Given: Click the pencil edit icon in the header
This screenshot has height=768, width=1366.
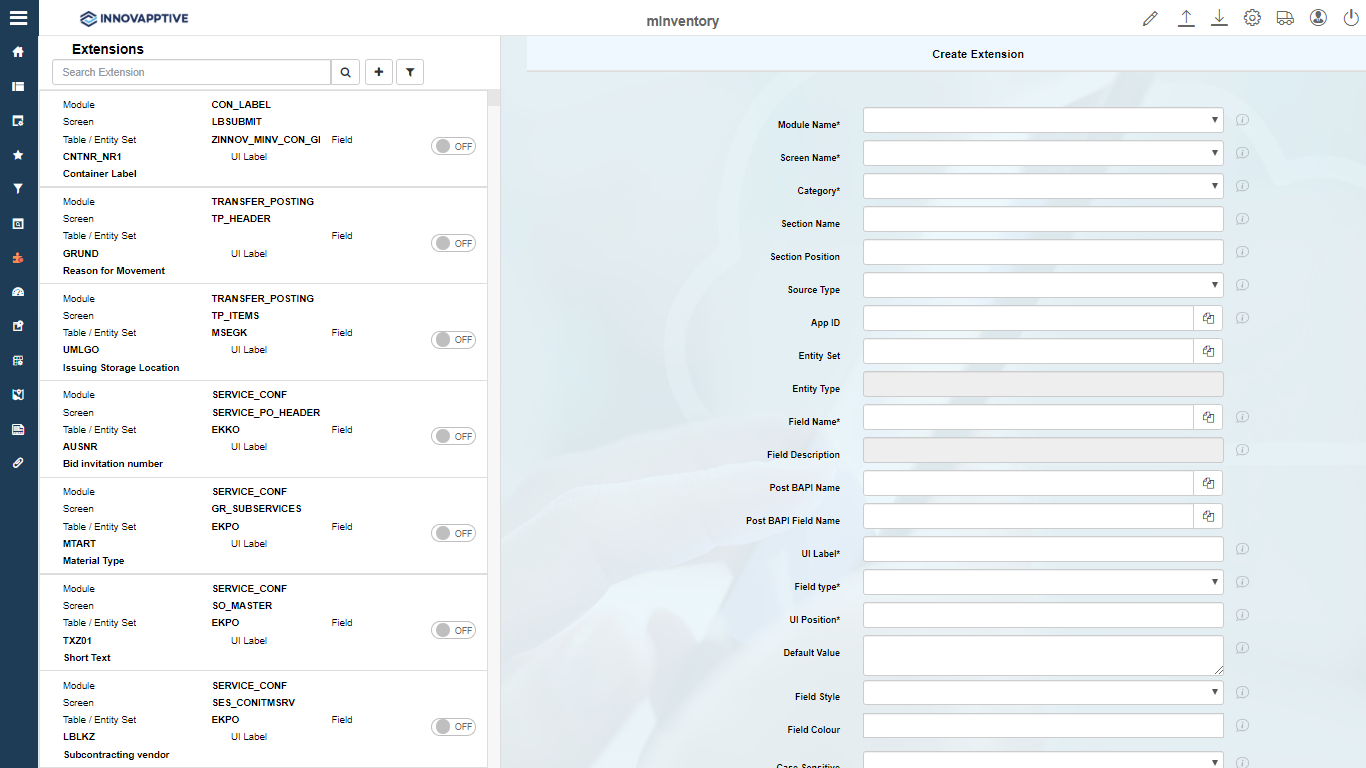Looking at the screenshot, I should pyautogui.click(x=1150, y=18).
